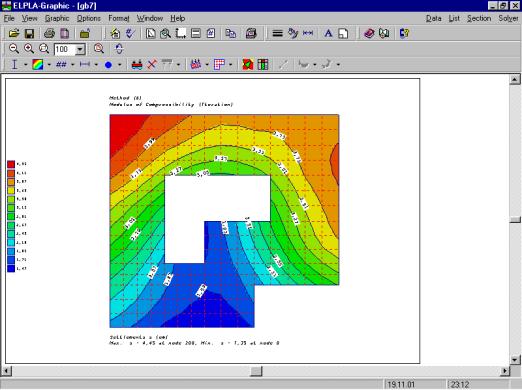
Task: Click the line thickness icon
Action: click(x=277, y=33)
